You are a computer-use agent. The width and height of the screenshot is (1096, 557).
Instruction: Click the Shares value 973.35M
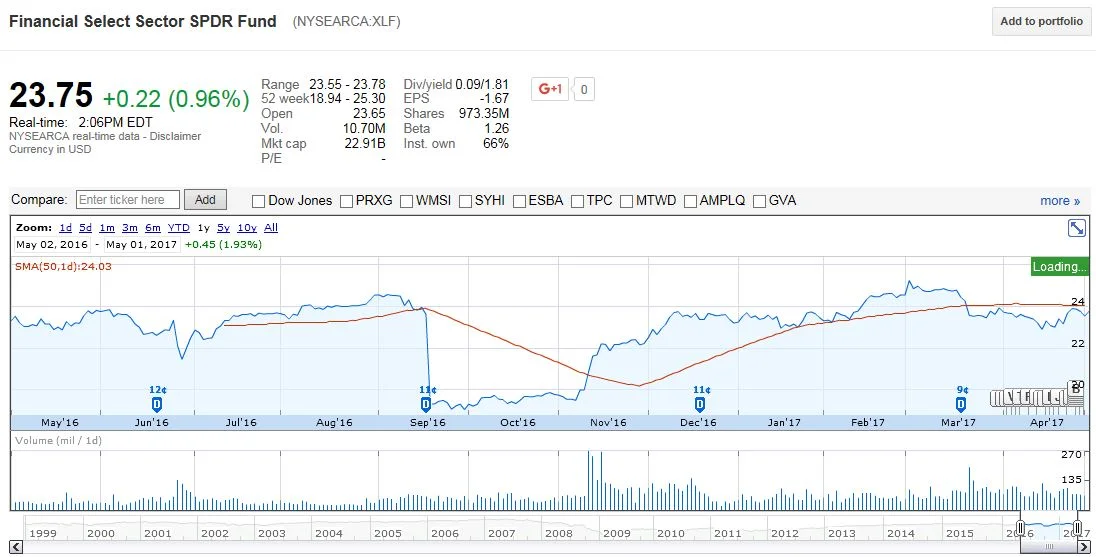[484, 113]
